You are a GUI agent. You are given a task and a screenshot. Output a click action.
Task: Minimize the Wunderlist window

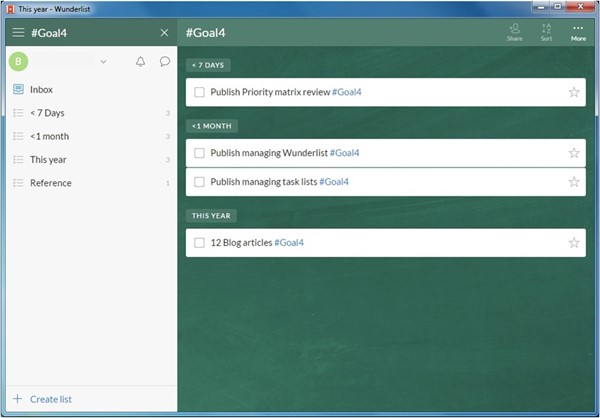click(x=541, y=7)
